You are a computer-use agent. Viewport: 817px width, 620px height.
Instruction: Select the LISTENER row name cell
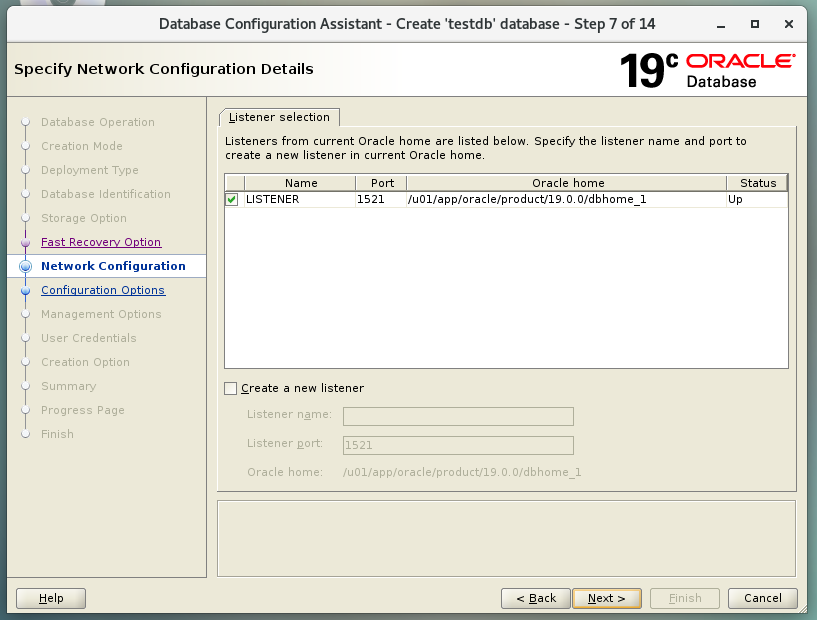(299, 200)
